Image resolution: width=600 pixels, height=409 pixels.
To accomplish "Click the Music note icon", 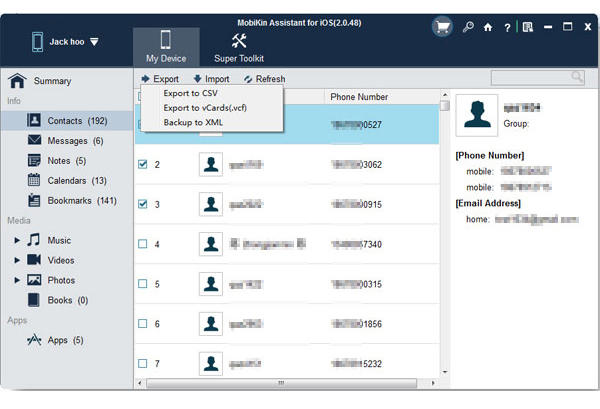I will coord(34,240).
